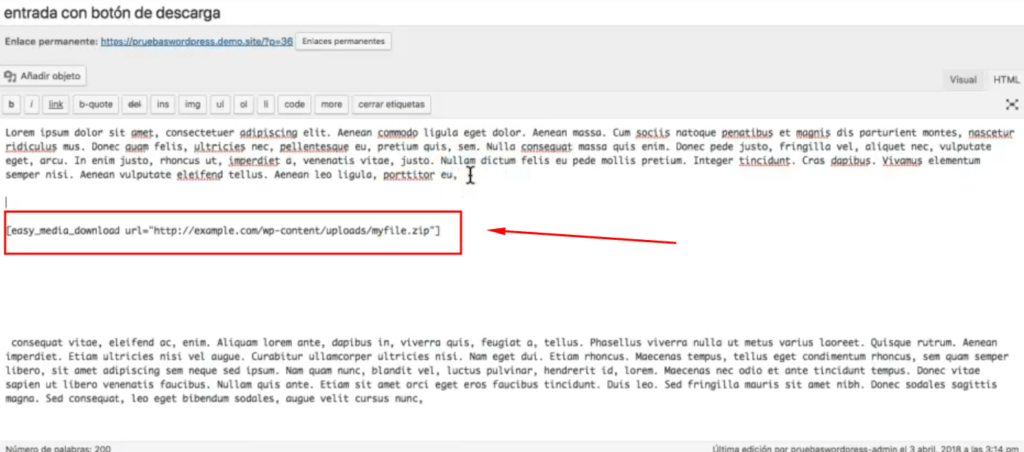Insert bold tag with b button

click(11, 104)
